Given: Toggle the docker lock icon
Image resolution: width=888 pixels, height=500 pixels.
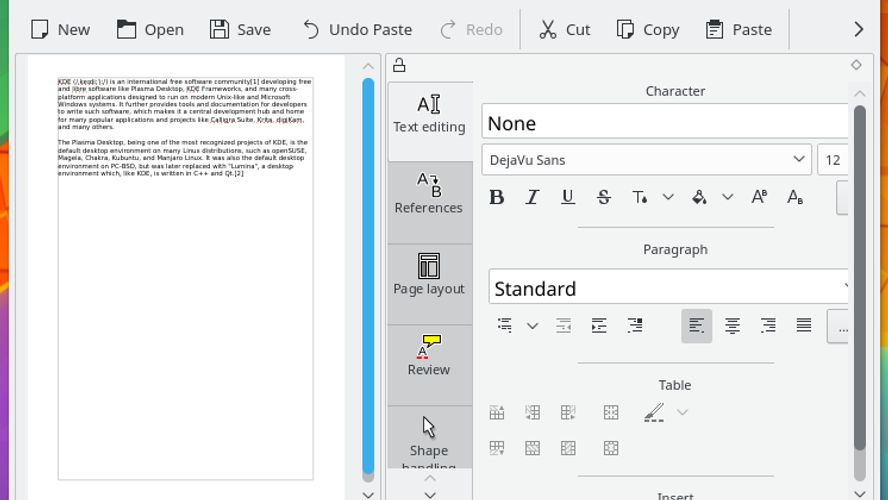Looking at the screenshot, I should [399, 65].
